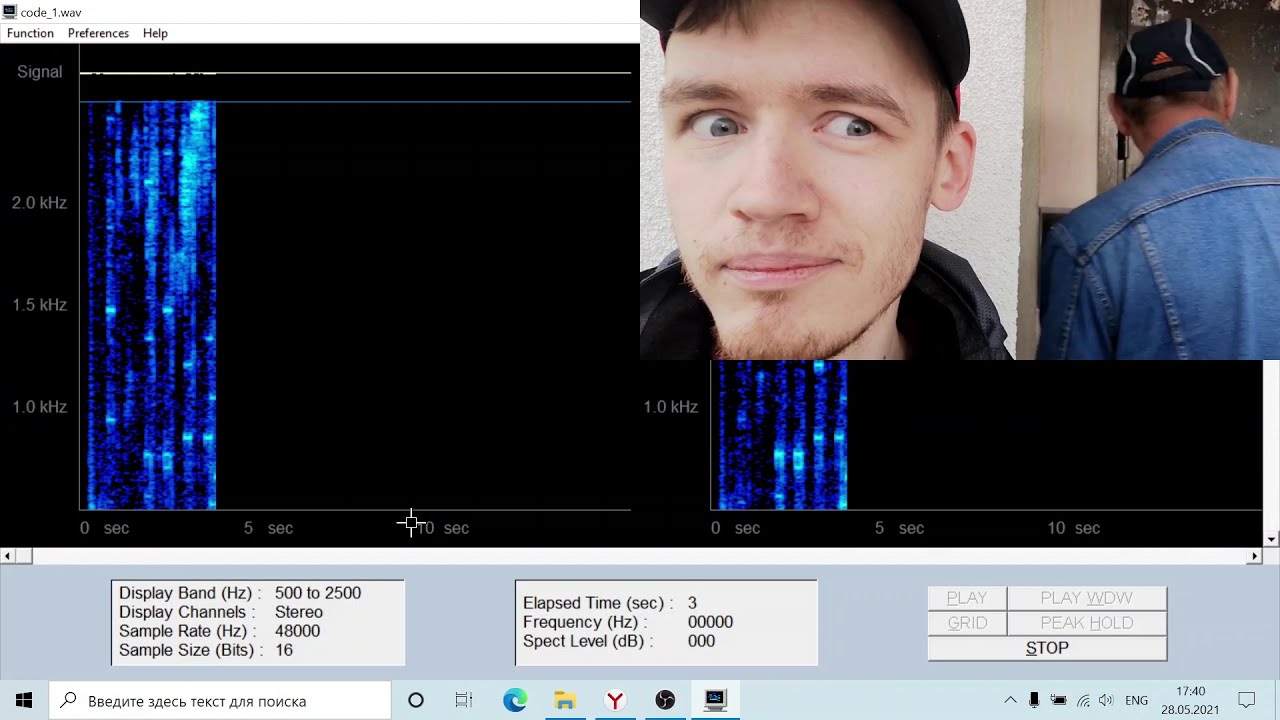Open the volume tray icon
The height and width of the screenshot is (720, 1280).
[x=1106, y=701]
